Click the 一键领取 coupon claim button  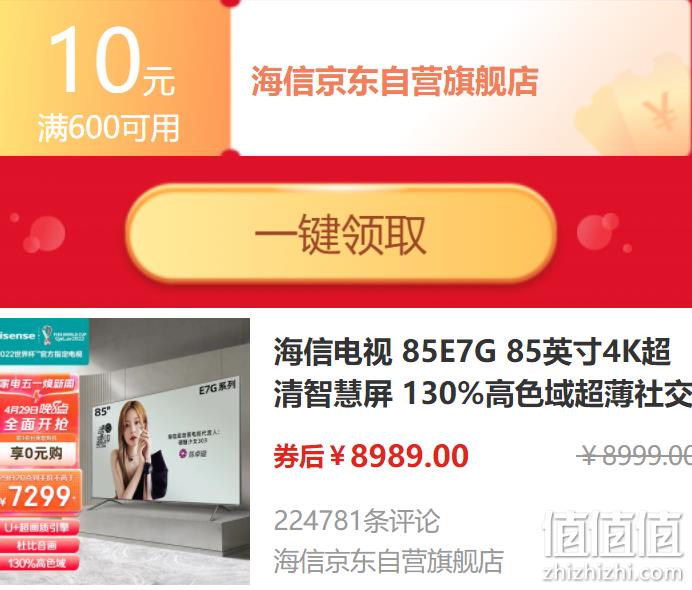pyautogui.click(x=341, y=233)
